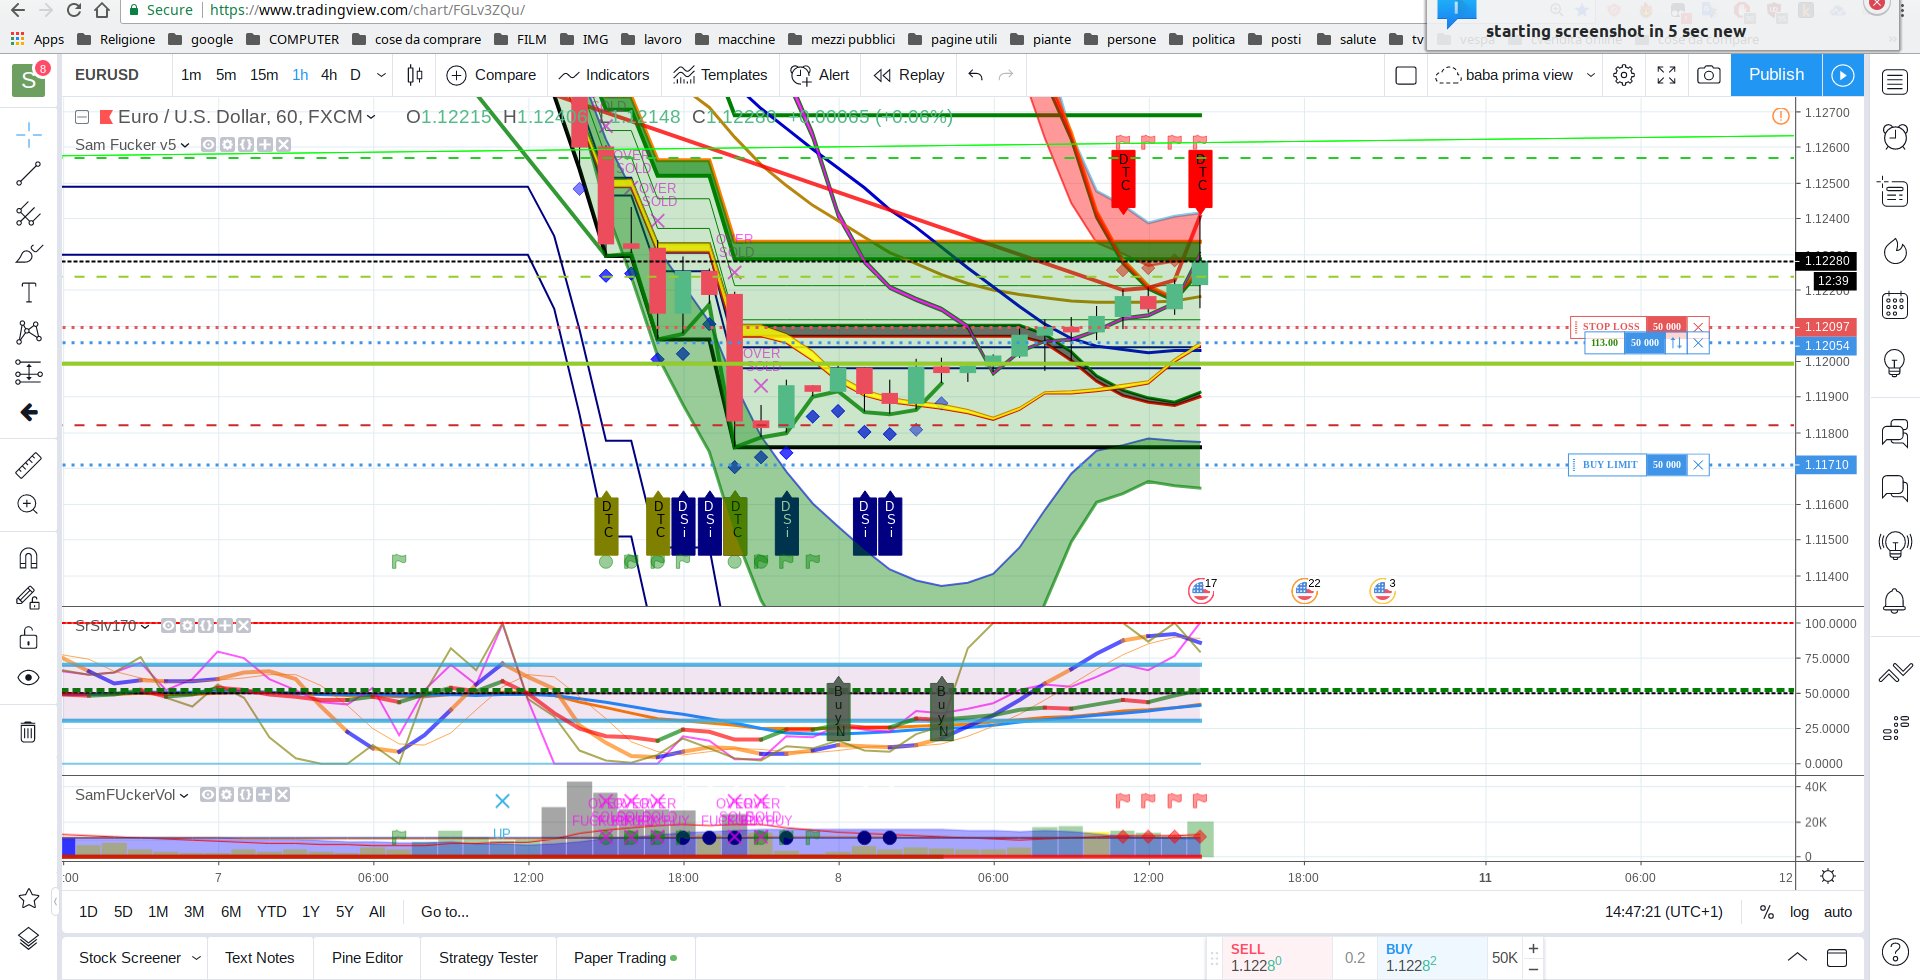Toggle auto scale mode
The image size is (1920, 980).
tap(1838, 912)
